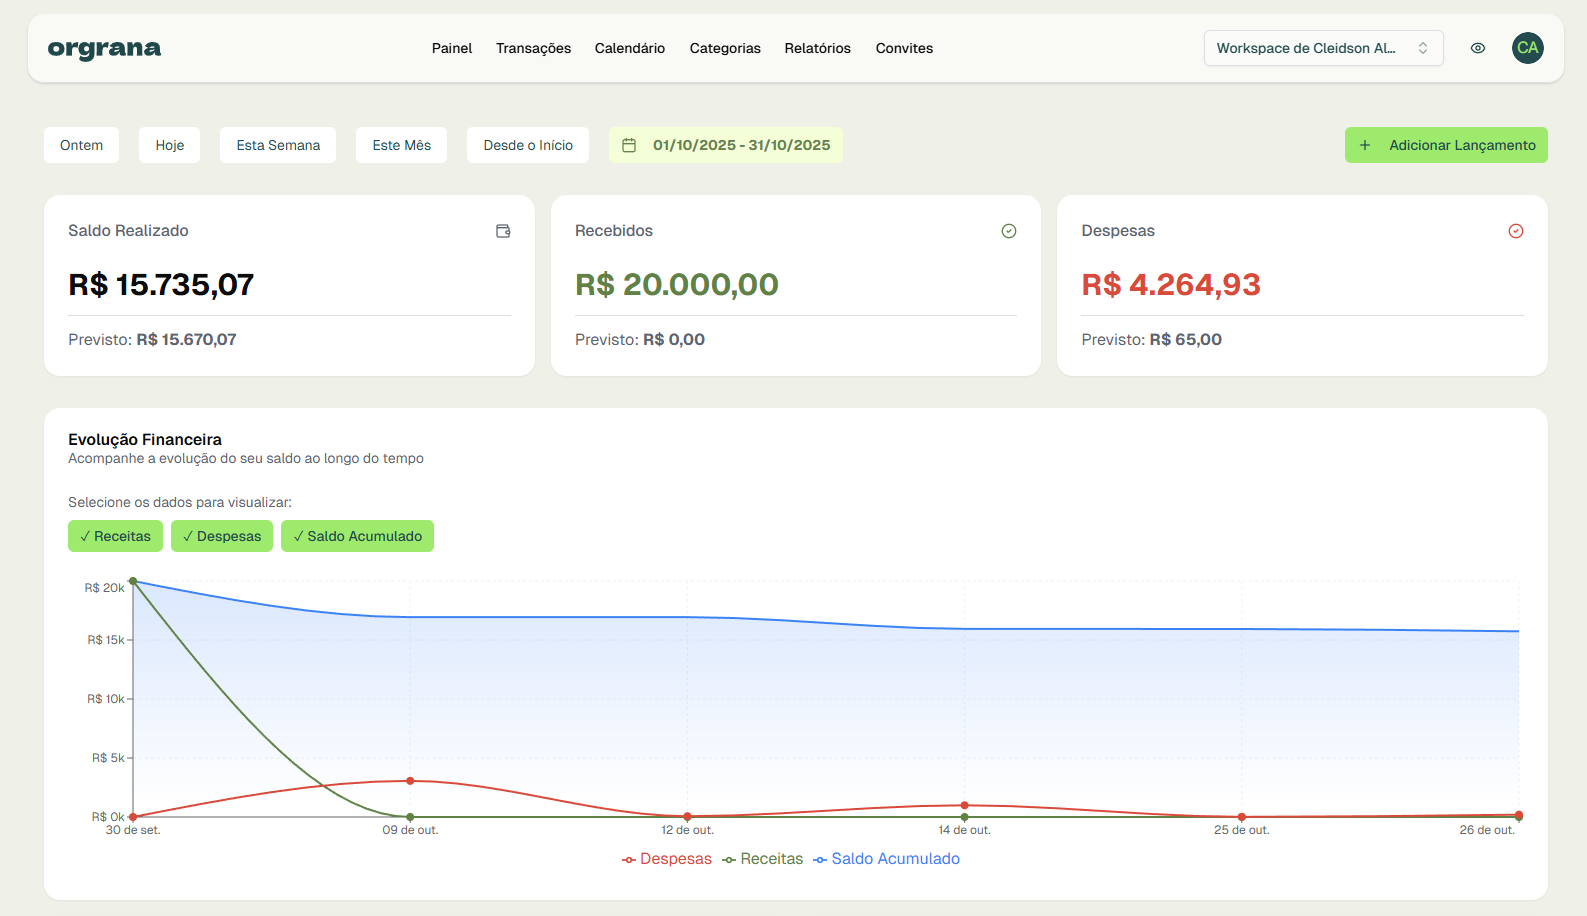Click the calendar icon in date range
This screenshot has width=1587, height=916.
tap(629, 145)
